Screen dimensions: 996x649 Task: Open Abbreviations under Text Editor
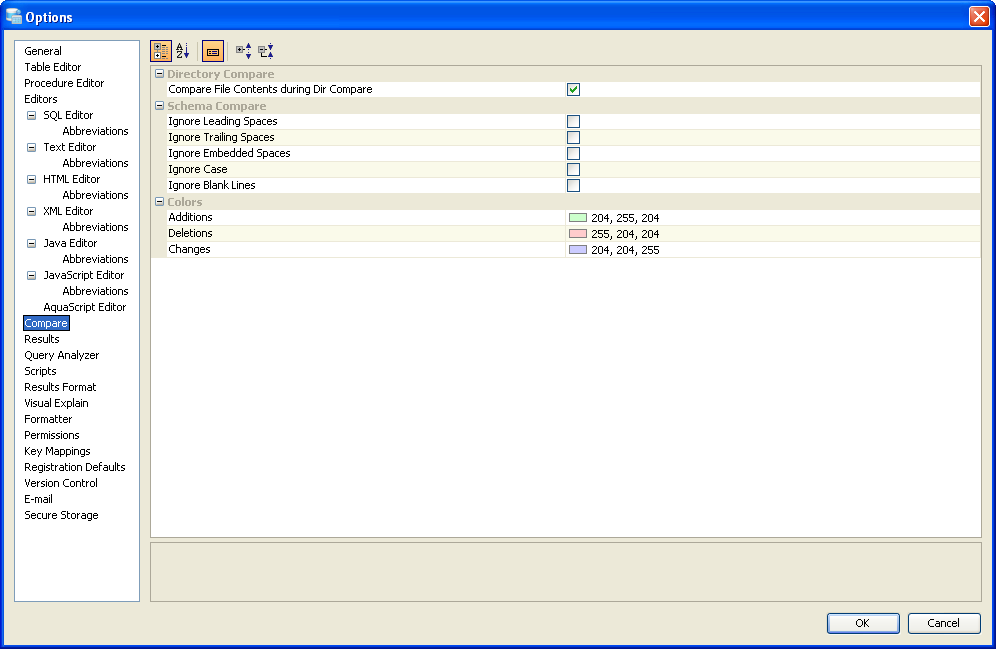(x=95, y=163)
